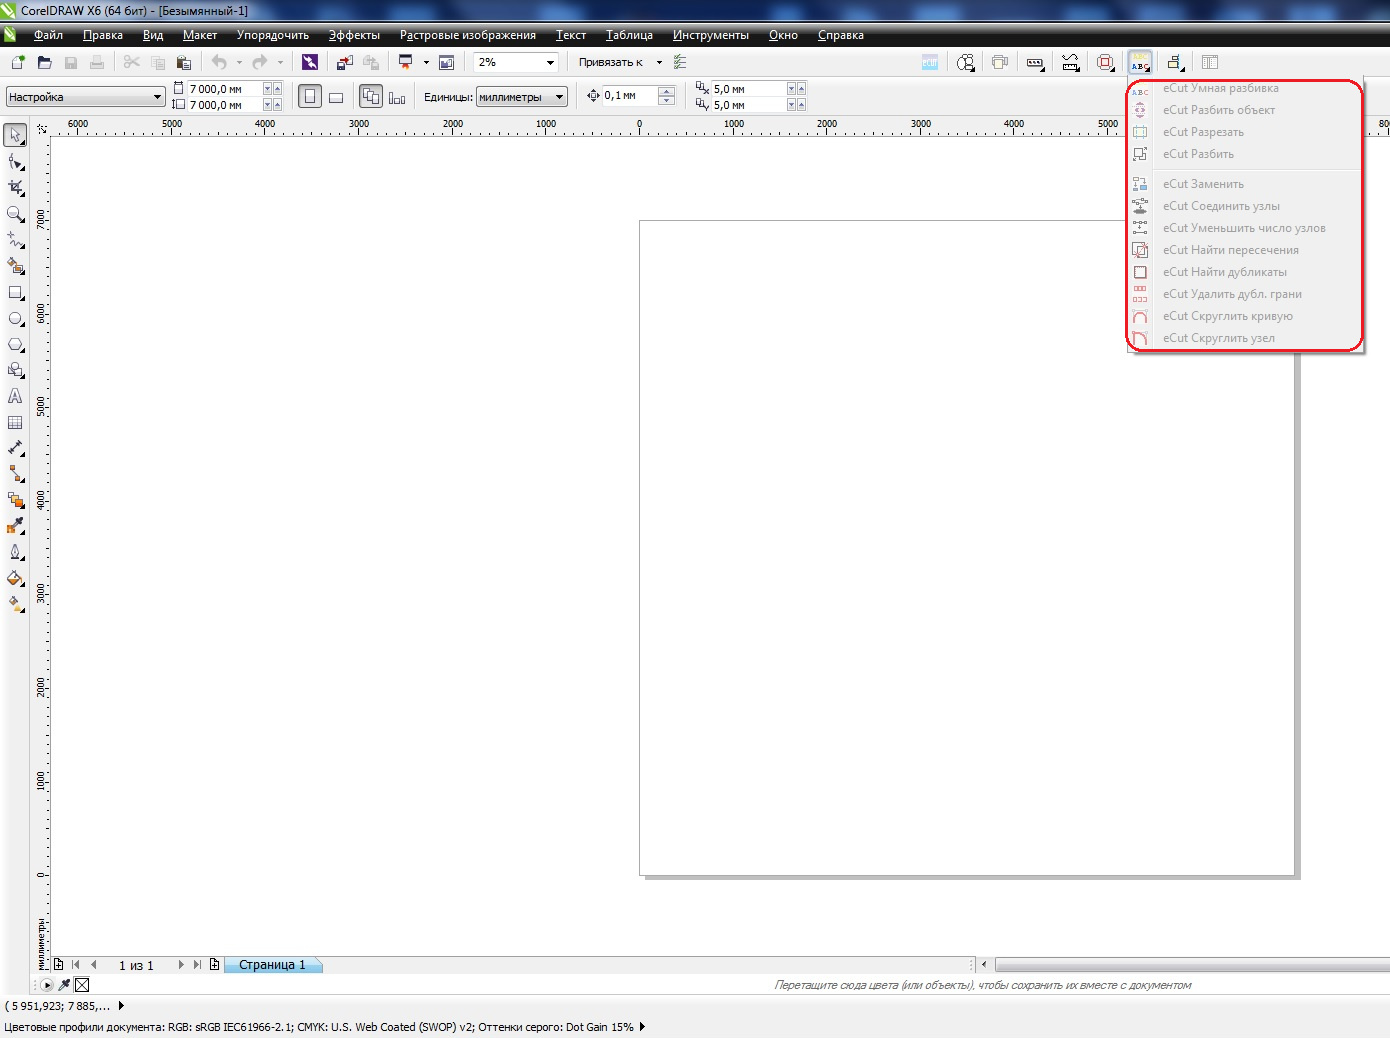Viewport: 1390px width, 1038px height.
Task: Select the Outline pen tool
Action: pos(15,552)
